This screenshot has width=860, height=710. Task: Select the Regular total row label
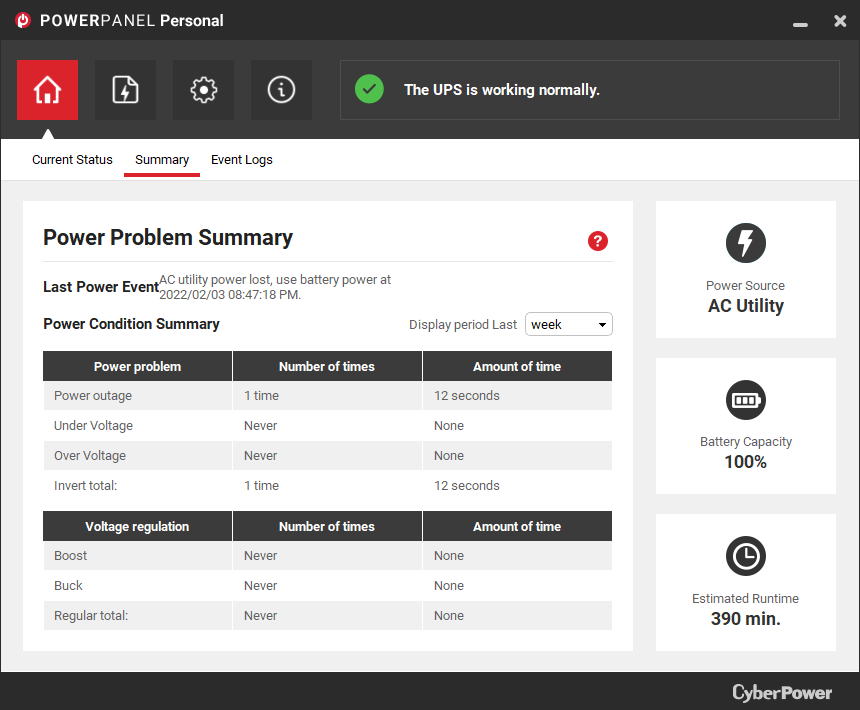tap(91, 616)
